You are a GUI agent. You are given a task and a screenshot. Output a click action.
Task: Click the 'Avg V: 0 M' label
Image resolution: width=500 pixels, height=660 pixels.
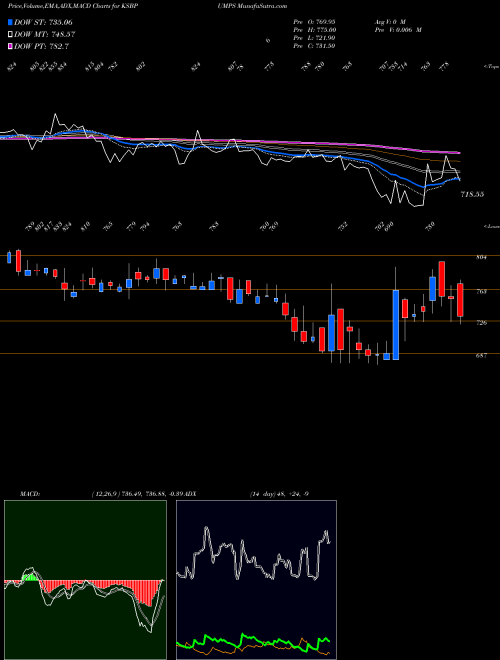click(389, 21)
